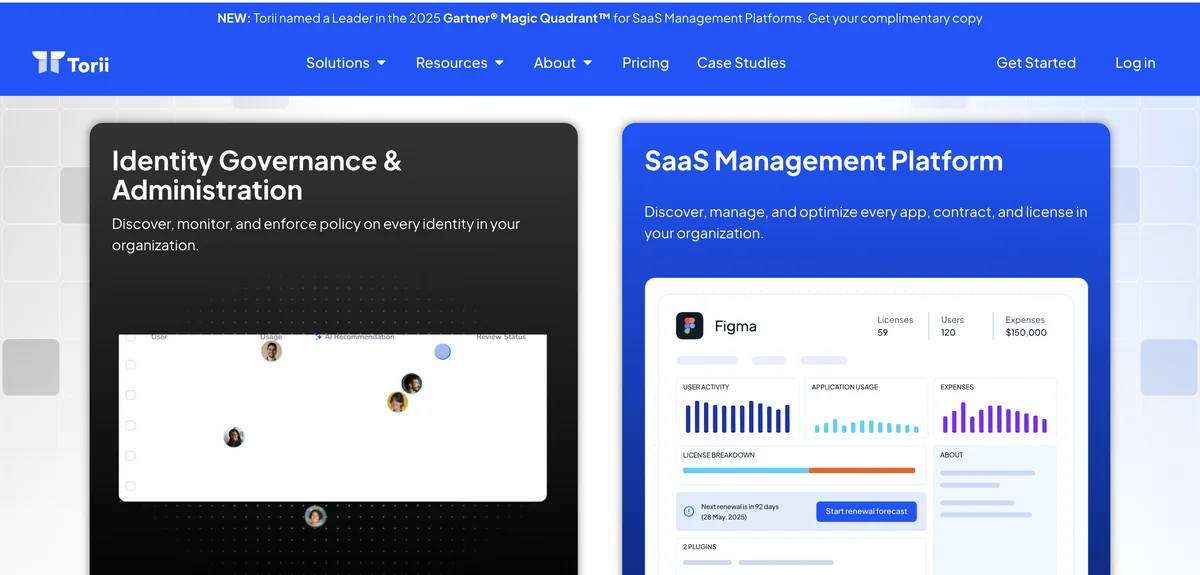Click the renewal alert info icon
Image resolution: width=1200 pixels, height=575 pixels.
[x=688, y=511]
